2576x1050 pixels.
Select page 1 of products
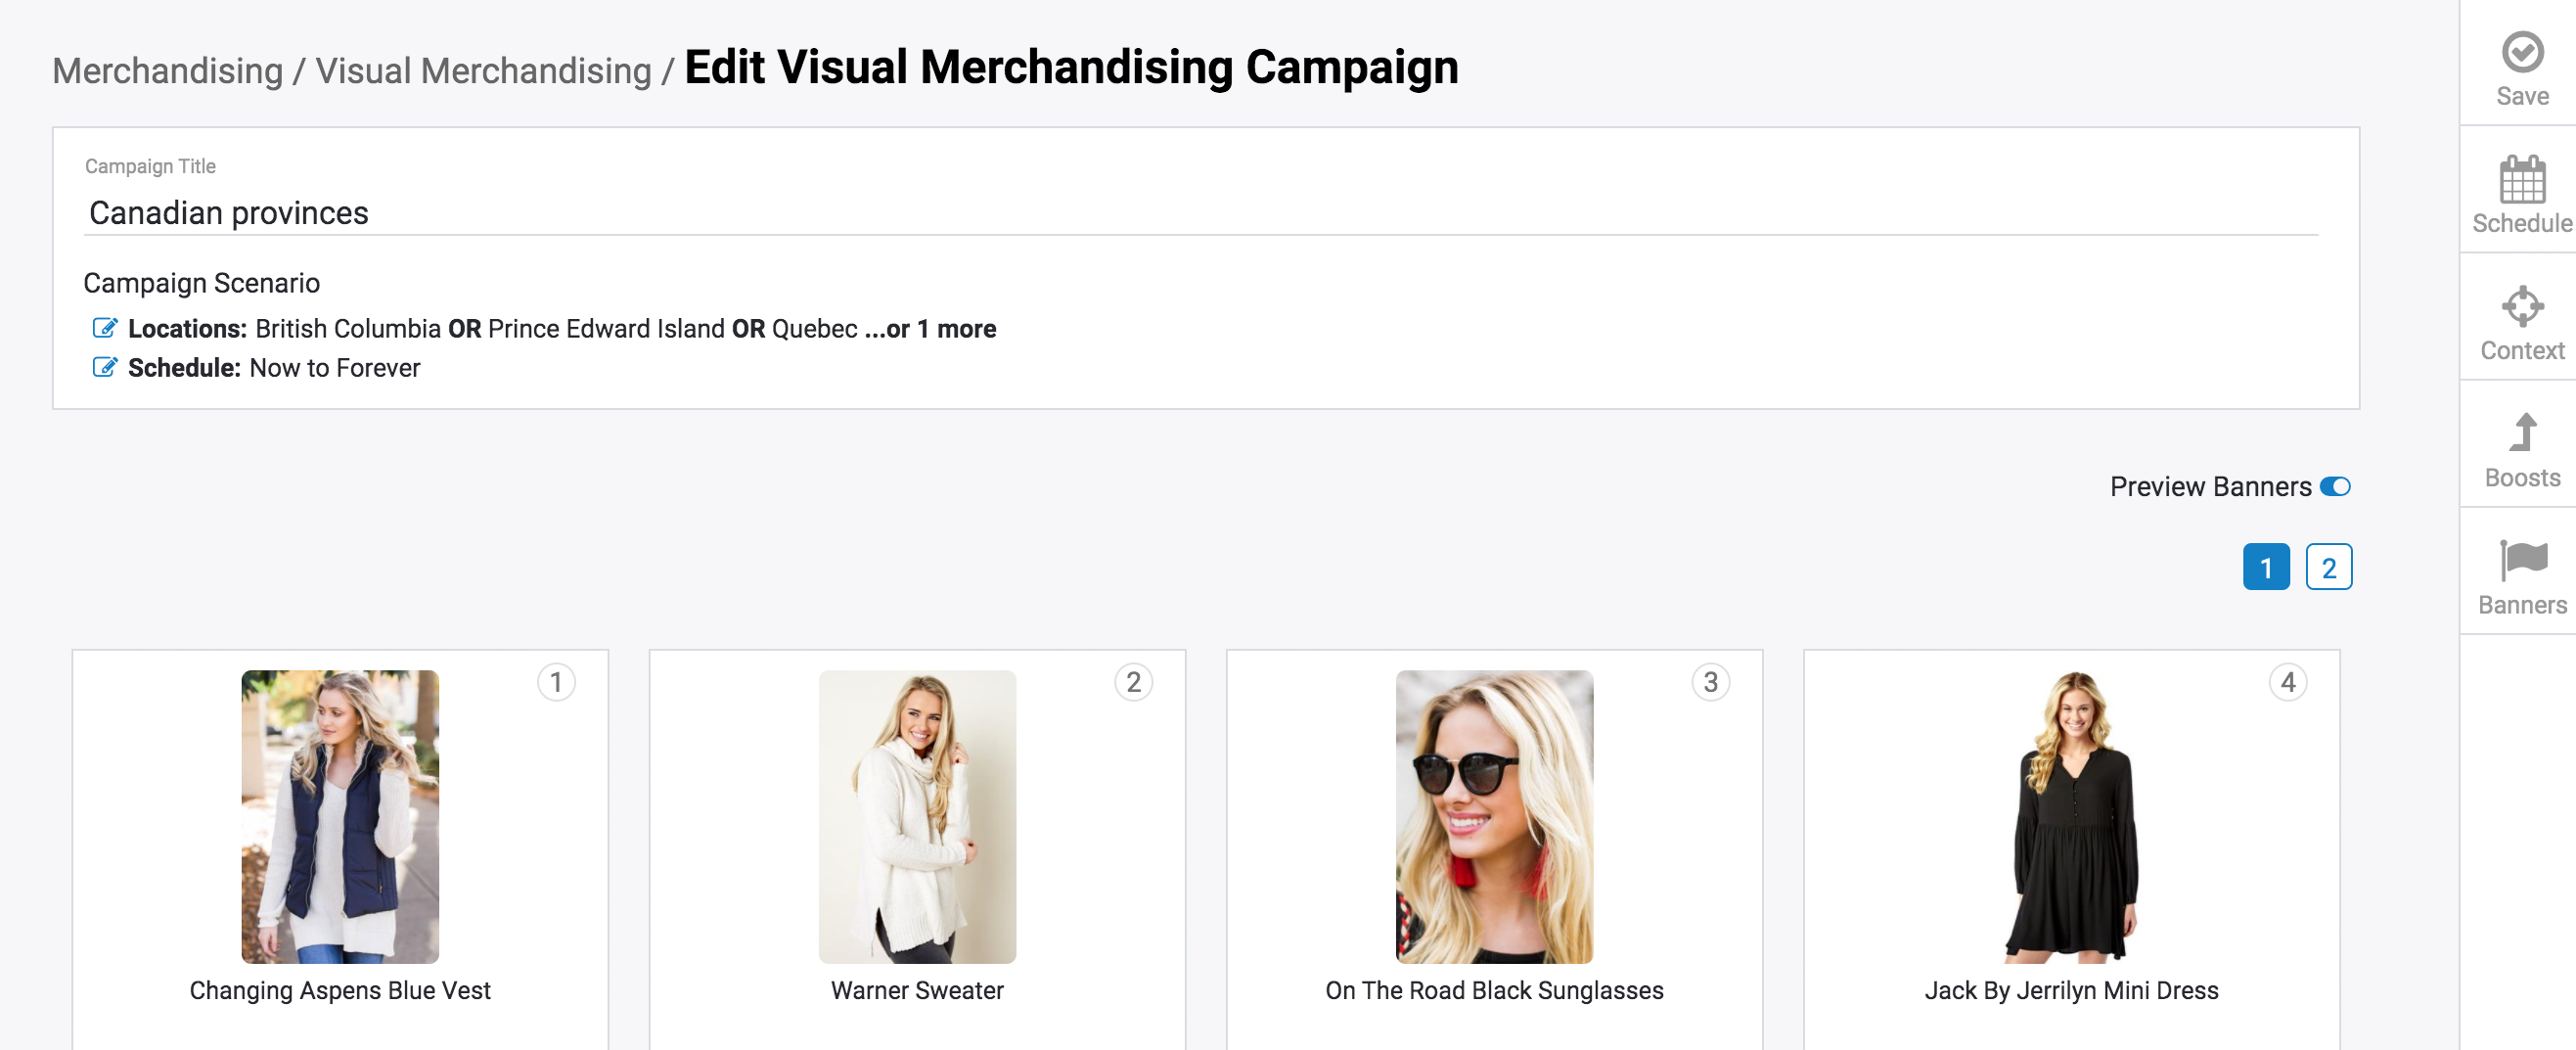pos(2265,568)
